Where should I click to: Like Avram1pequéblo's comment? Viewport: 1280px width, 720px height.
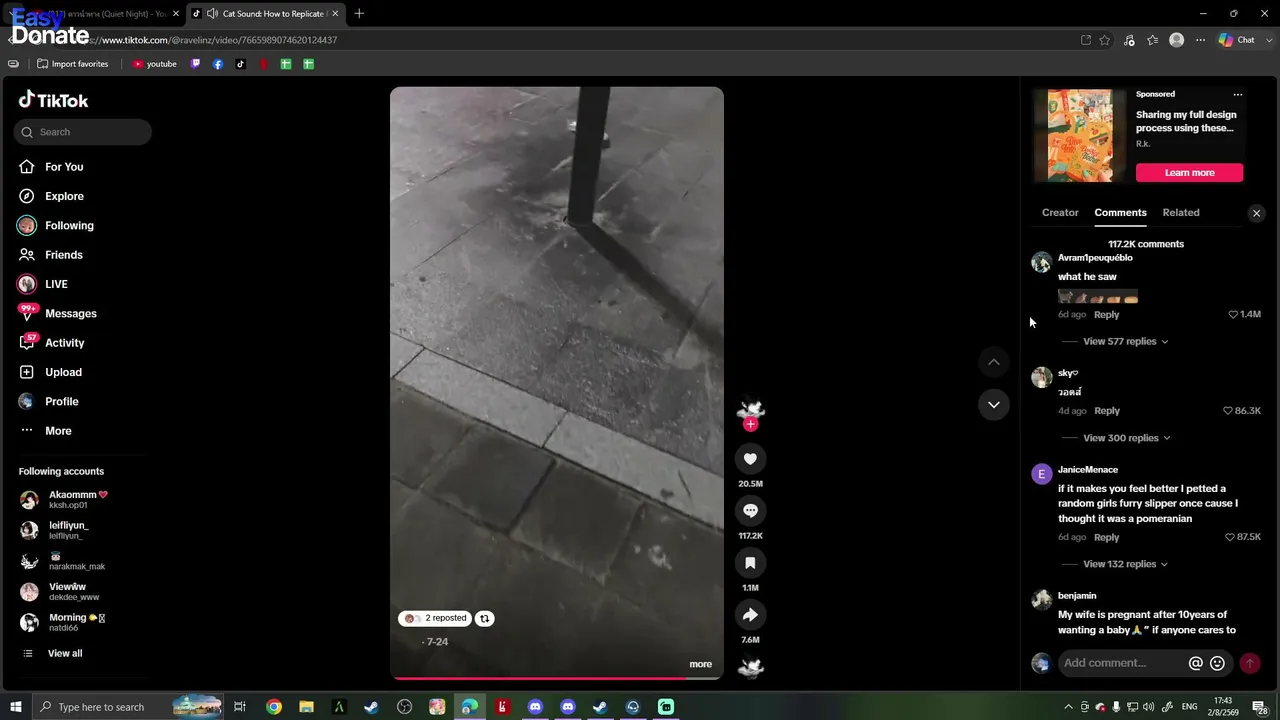(1233, 314)
